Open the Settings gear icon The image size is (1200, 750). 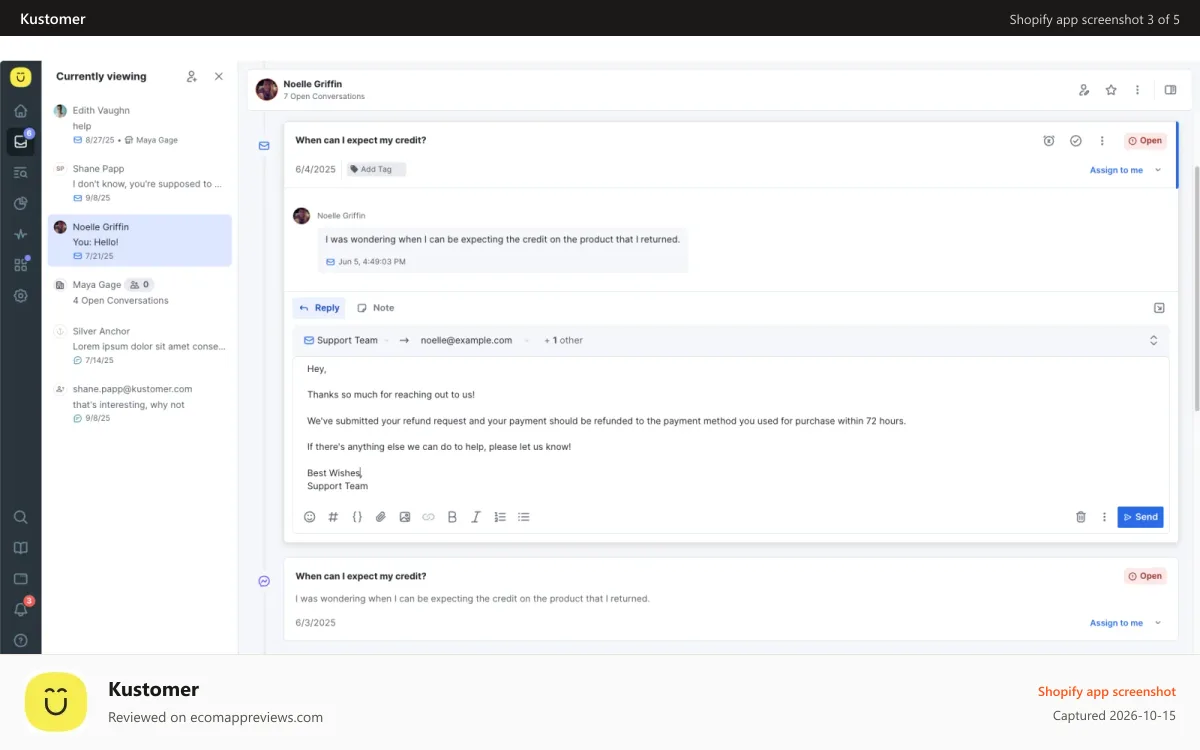click(x=20, y=296)
